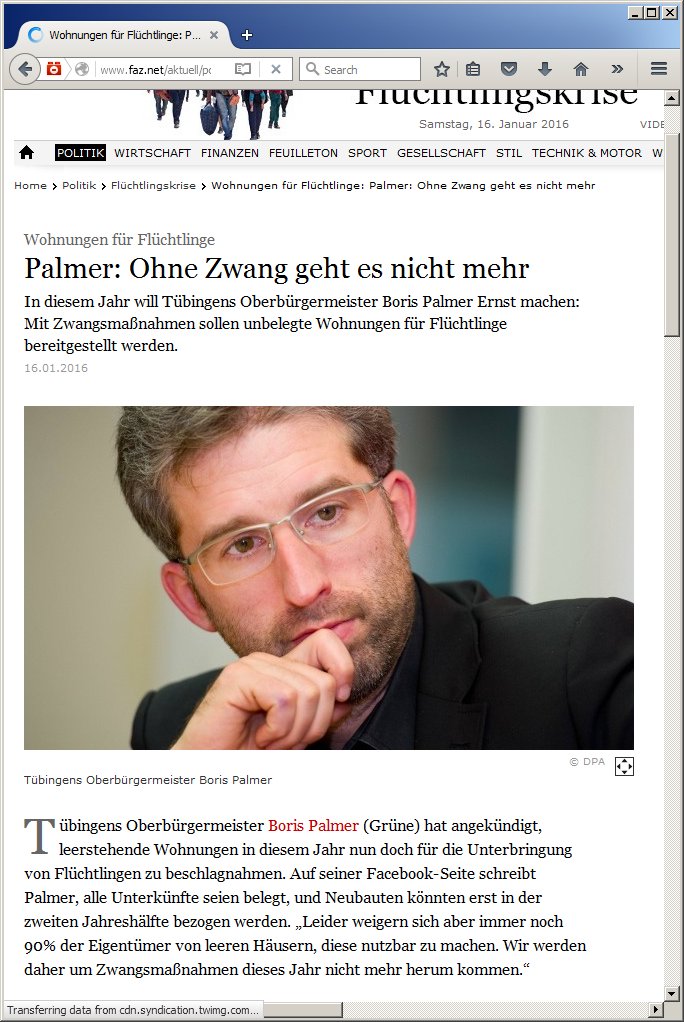The image size is (684, 1022).
Task: Enlarge the article photo with expand icon
Action: (624, 766)
